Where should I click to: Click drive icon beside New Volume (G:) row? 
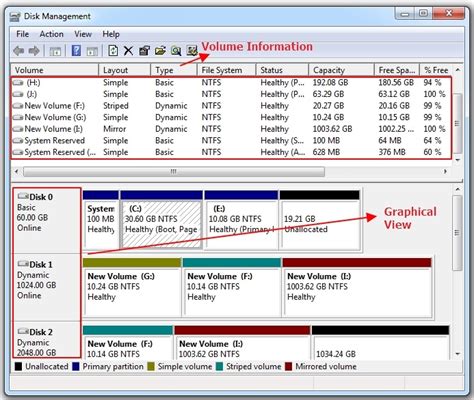[18, 118]
